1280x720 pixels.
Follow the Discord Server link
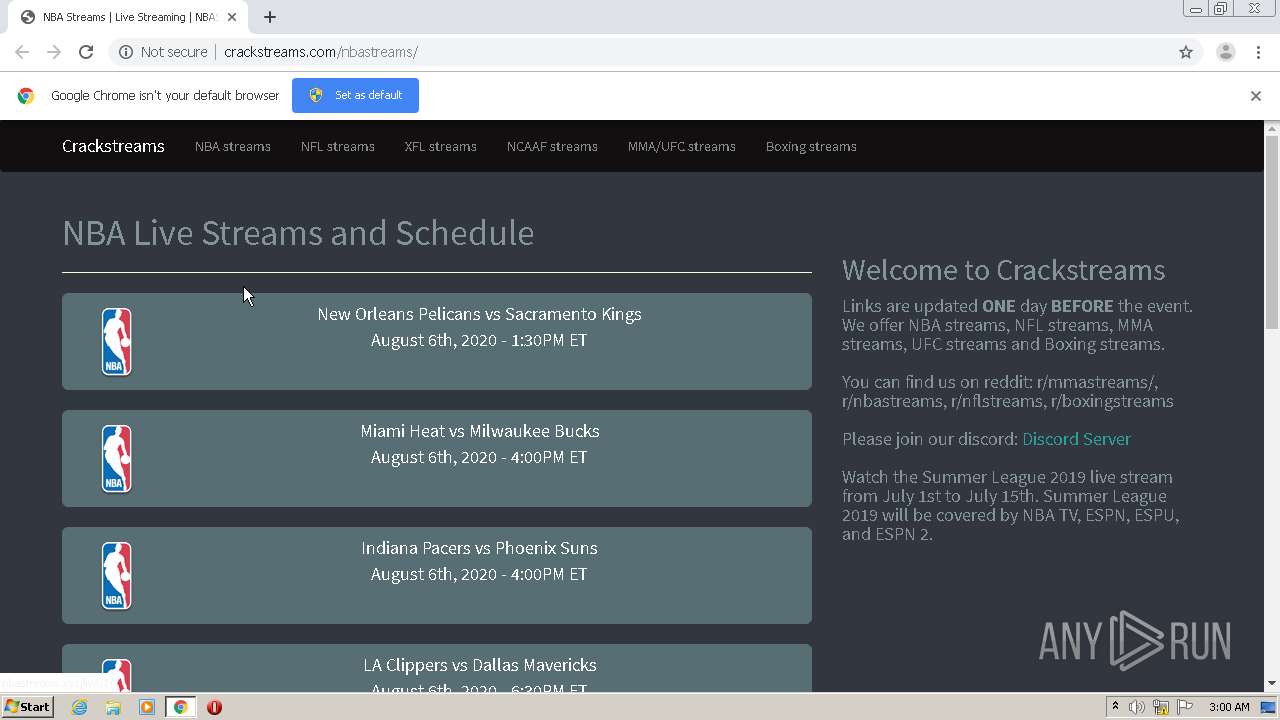click(x=1076, y=439)
